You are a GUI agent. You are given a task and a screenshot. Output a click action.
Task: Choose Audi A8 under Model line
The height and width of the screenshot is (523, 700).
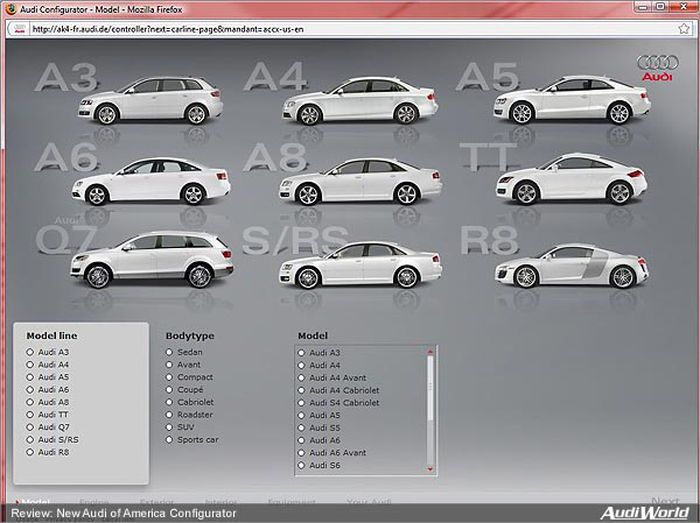[47, 402]
